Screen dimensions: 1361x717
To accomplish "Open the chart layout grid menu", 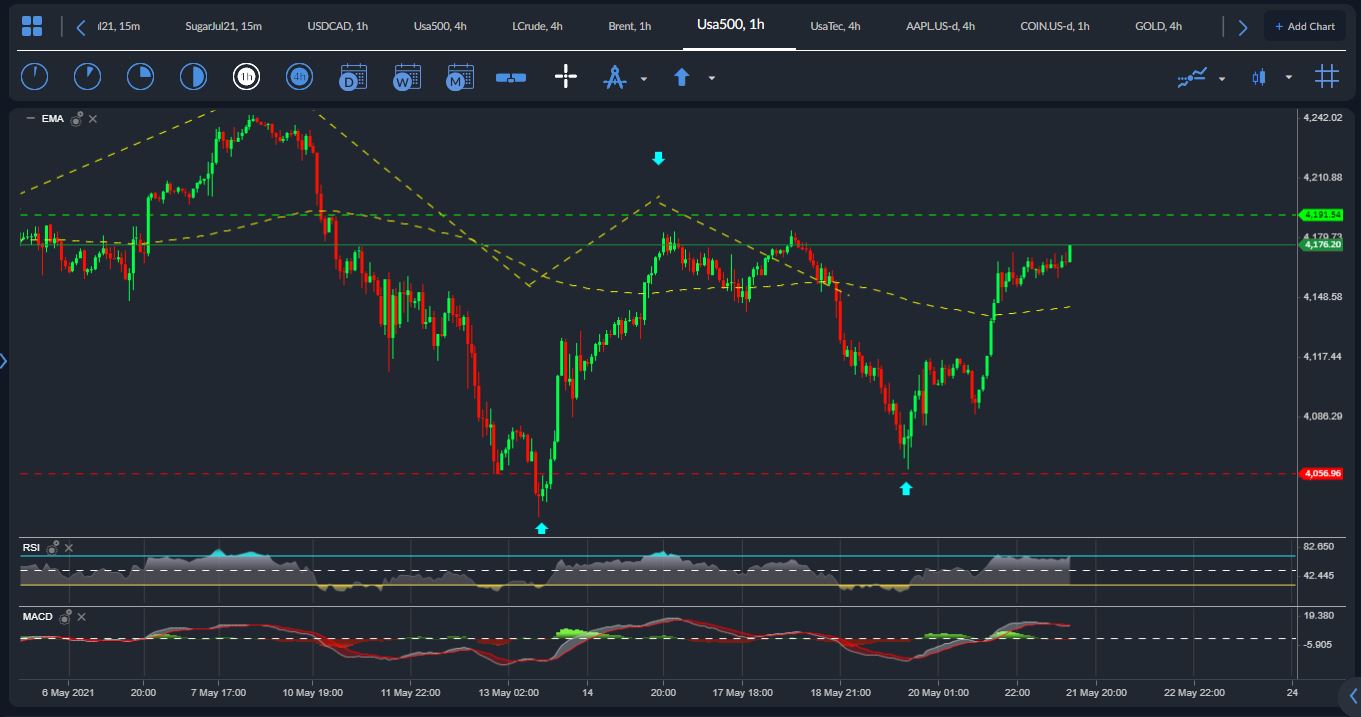I will (31, 26).
